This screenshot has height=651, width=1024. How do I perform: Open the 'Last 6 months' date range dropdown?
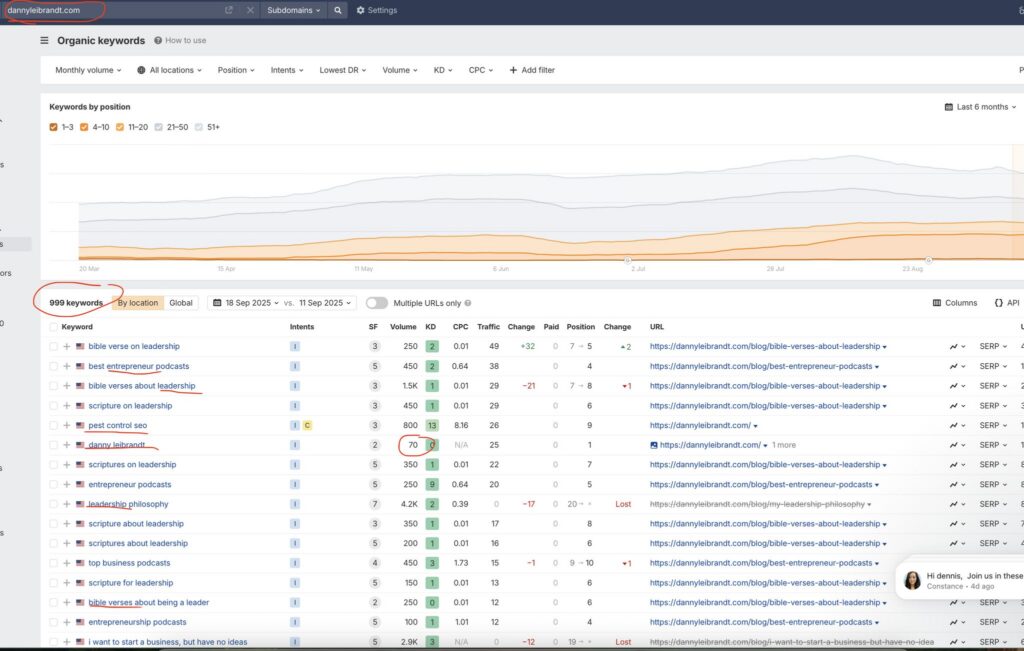(x=981, y=107)
